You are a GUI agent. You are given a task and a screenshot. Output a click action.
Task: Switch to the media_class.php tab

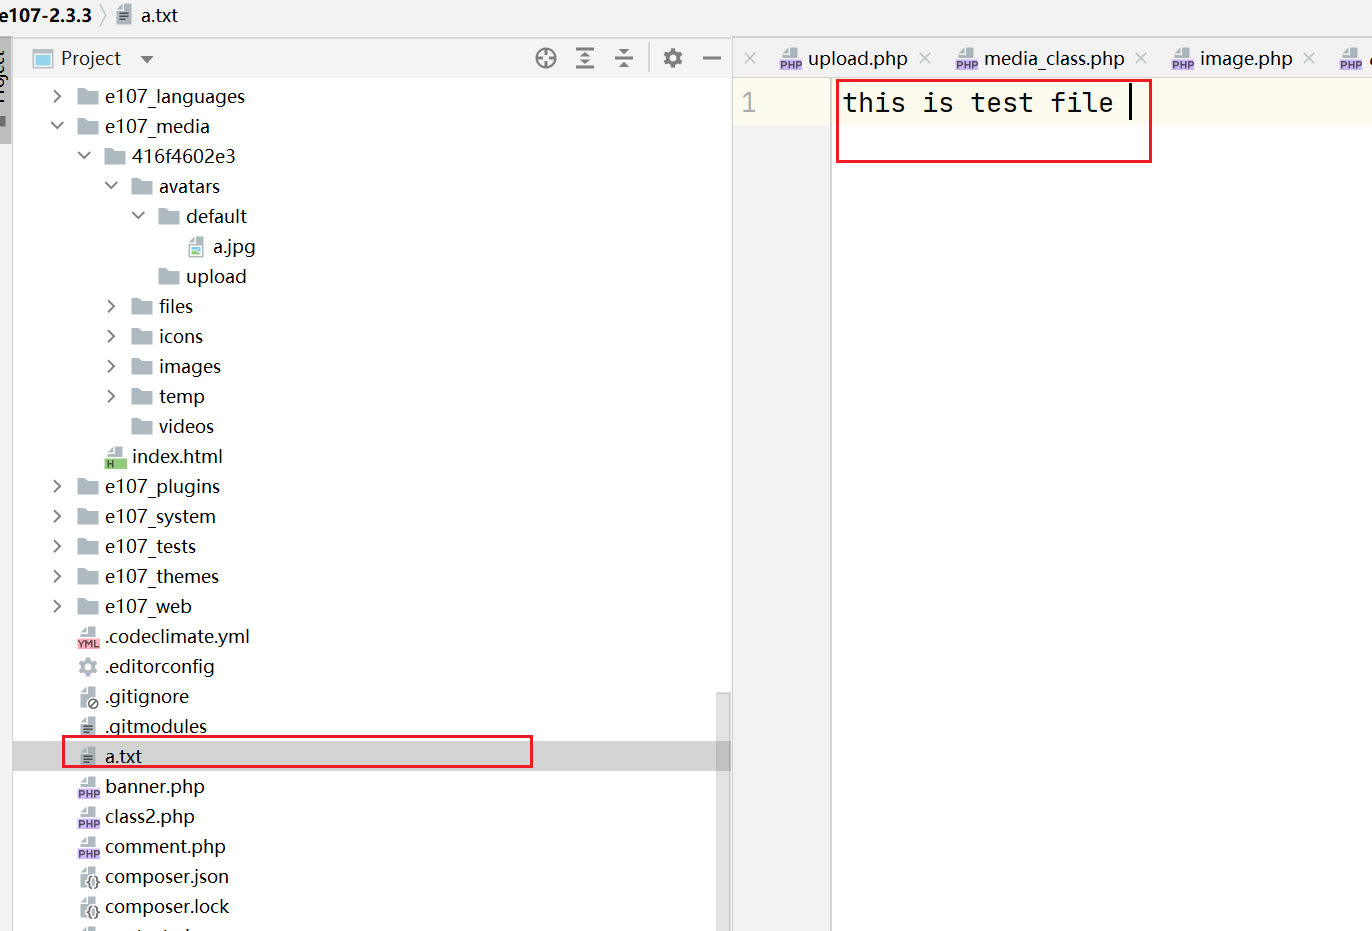tap(1053, 59)
